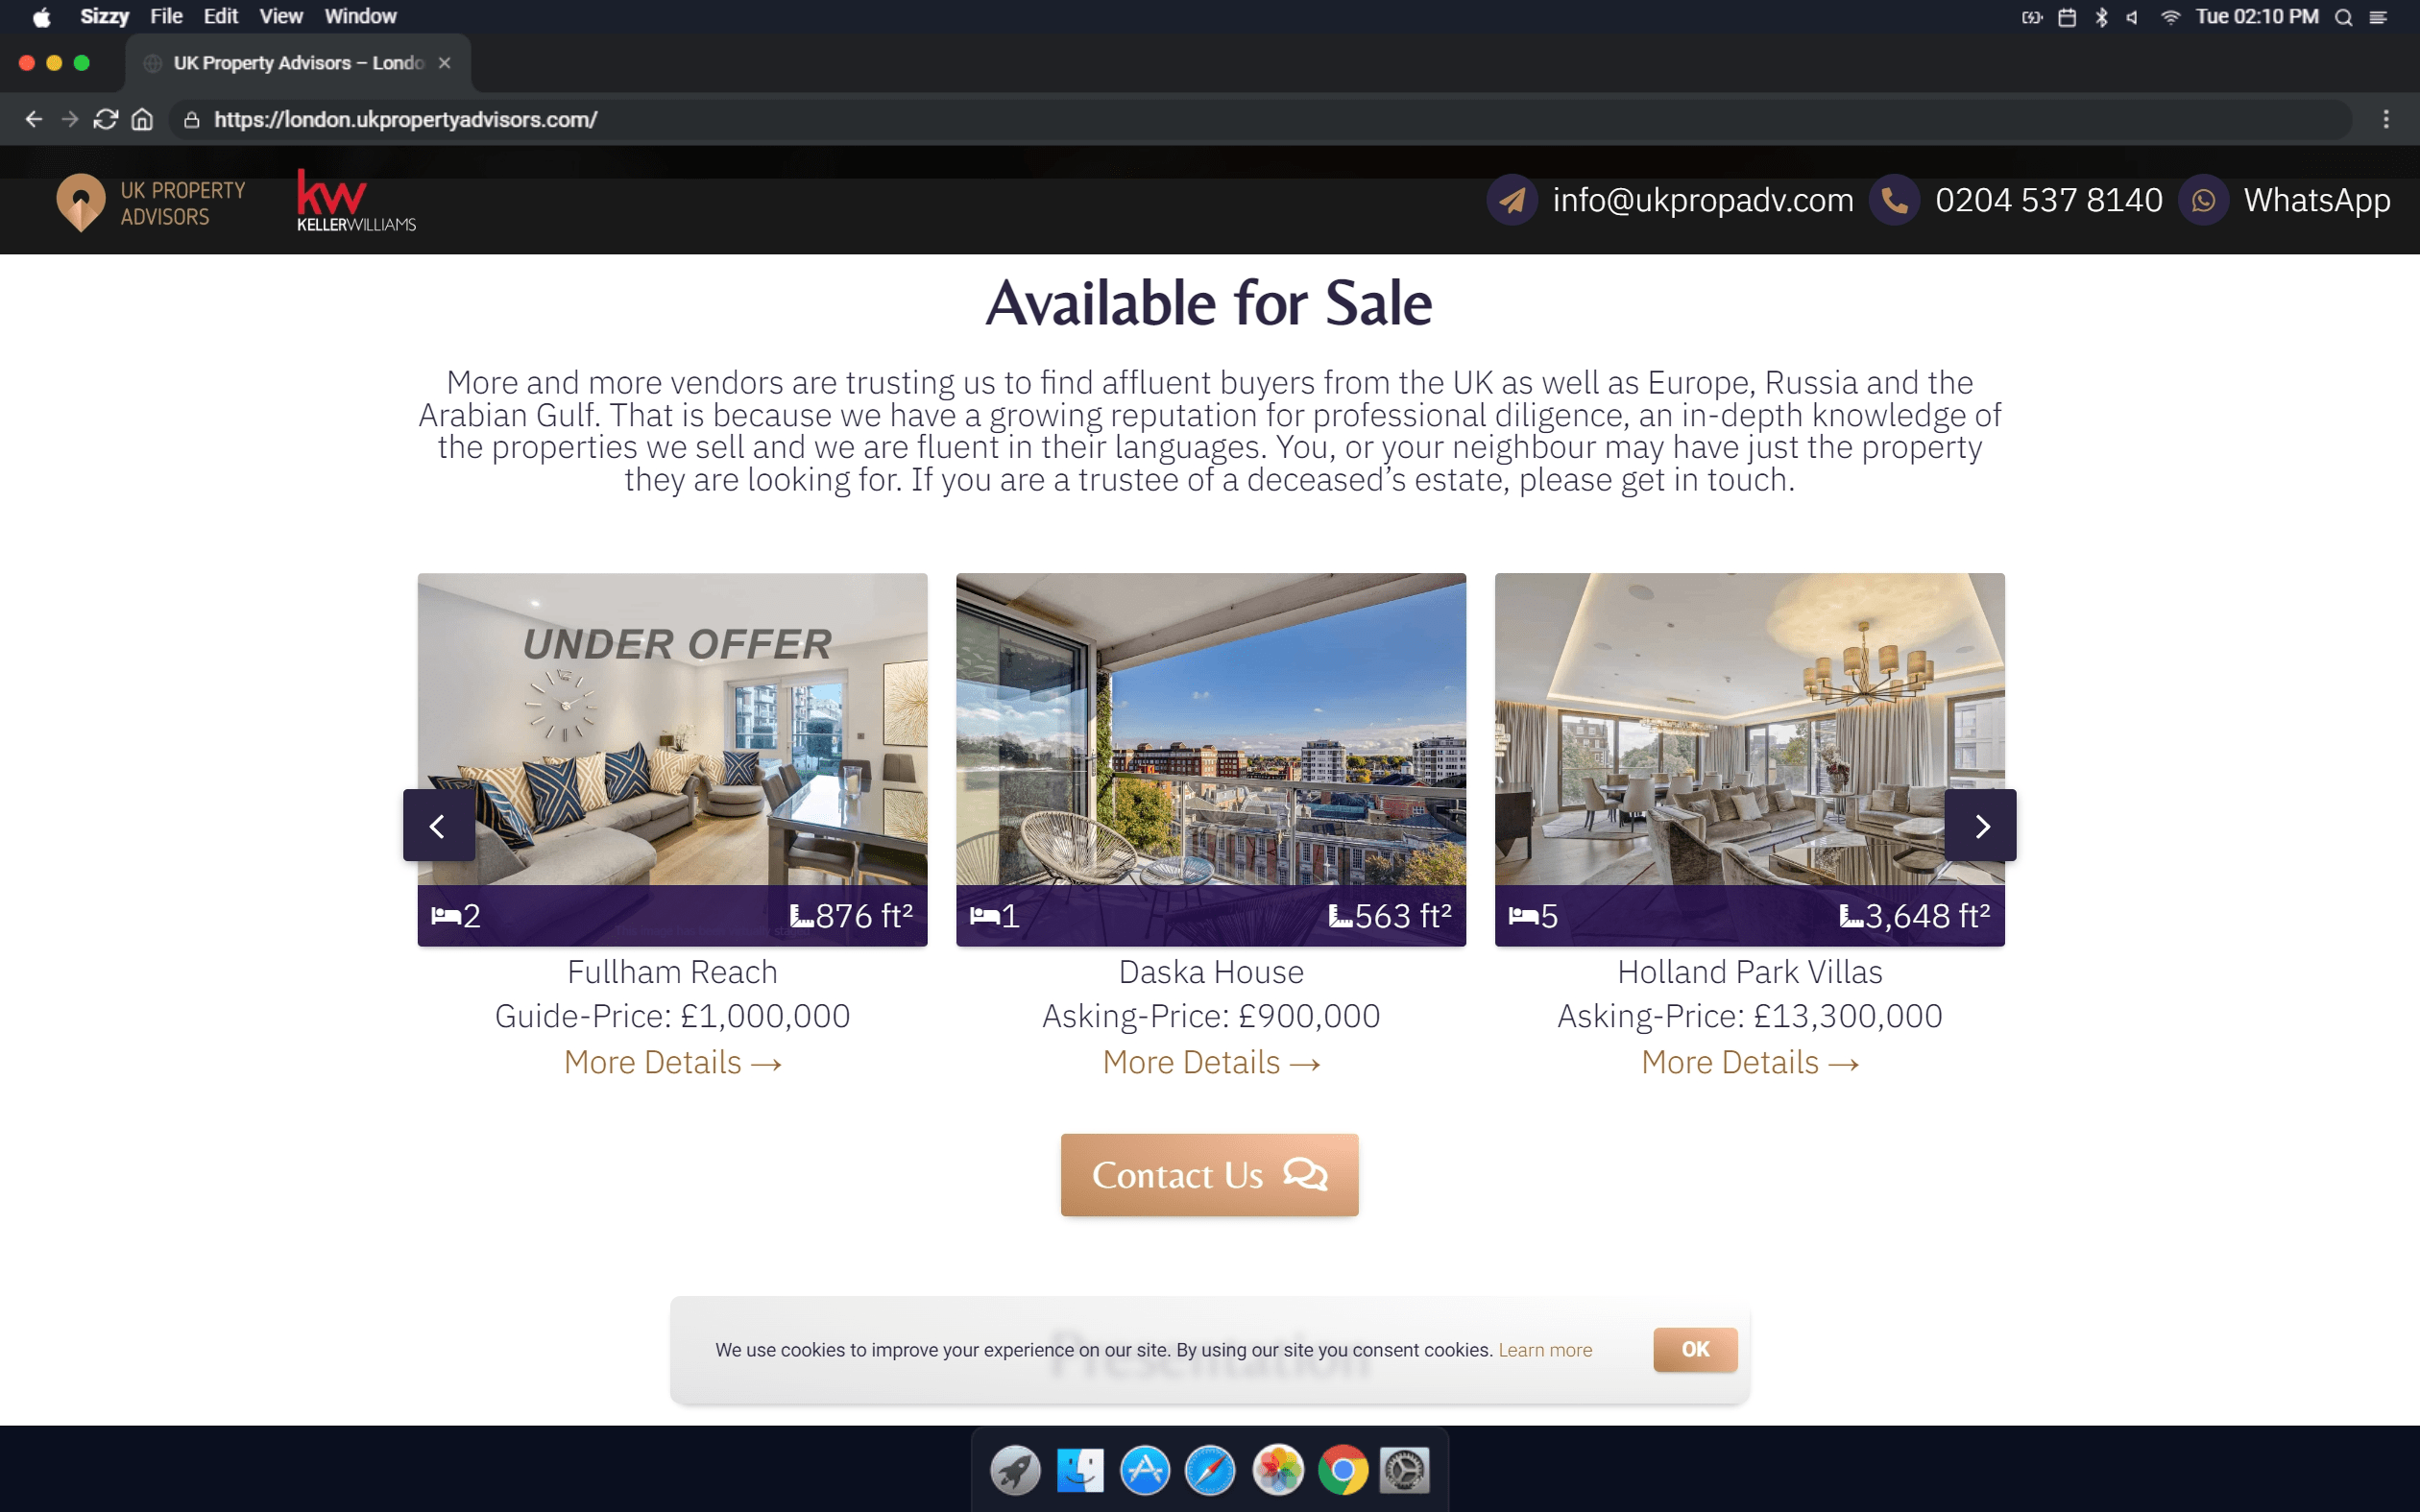Click the phone call icon
The height and width of the screenshot is (1512, 2420).
(x=1894, y=200)
